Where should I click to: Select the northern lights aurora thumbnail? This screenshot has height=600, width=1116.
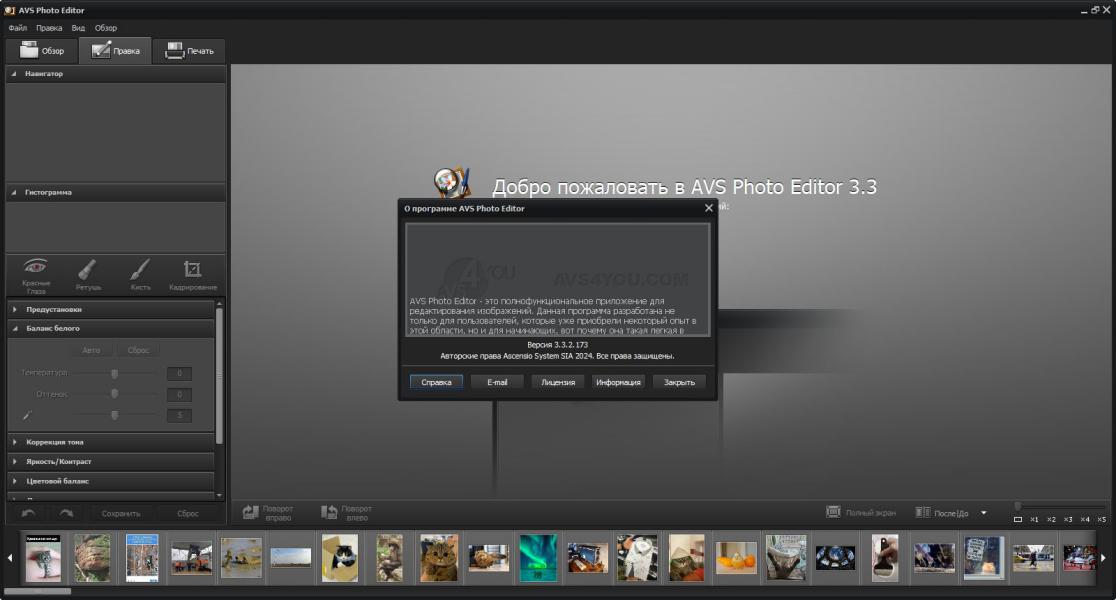pyautogui.click(x=538, y=558)
